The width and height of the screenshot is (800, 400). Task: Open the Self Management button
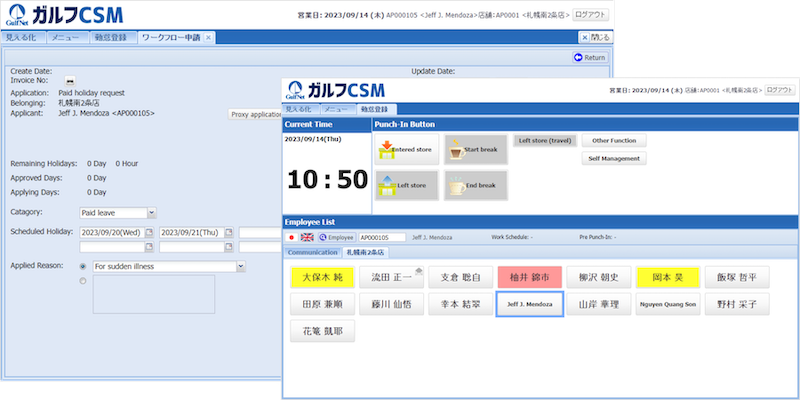615,158
